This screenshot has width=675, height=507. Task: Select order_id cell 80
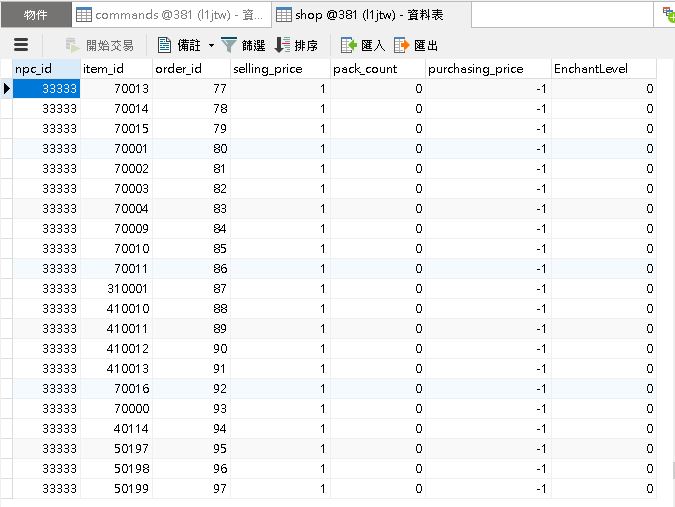[191, 148]
